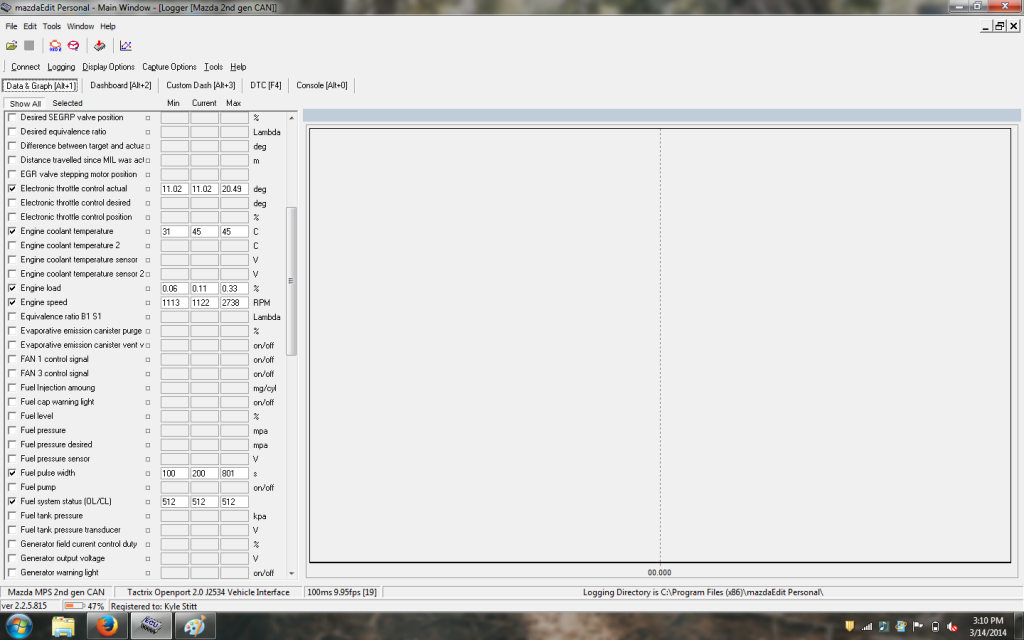Image resolution: width=1024 pixels, height=640 pixels.
Task: Switch to the Custom Dash [Alt+3] tab
Action: click(200, 86)
